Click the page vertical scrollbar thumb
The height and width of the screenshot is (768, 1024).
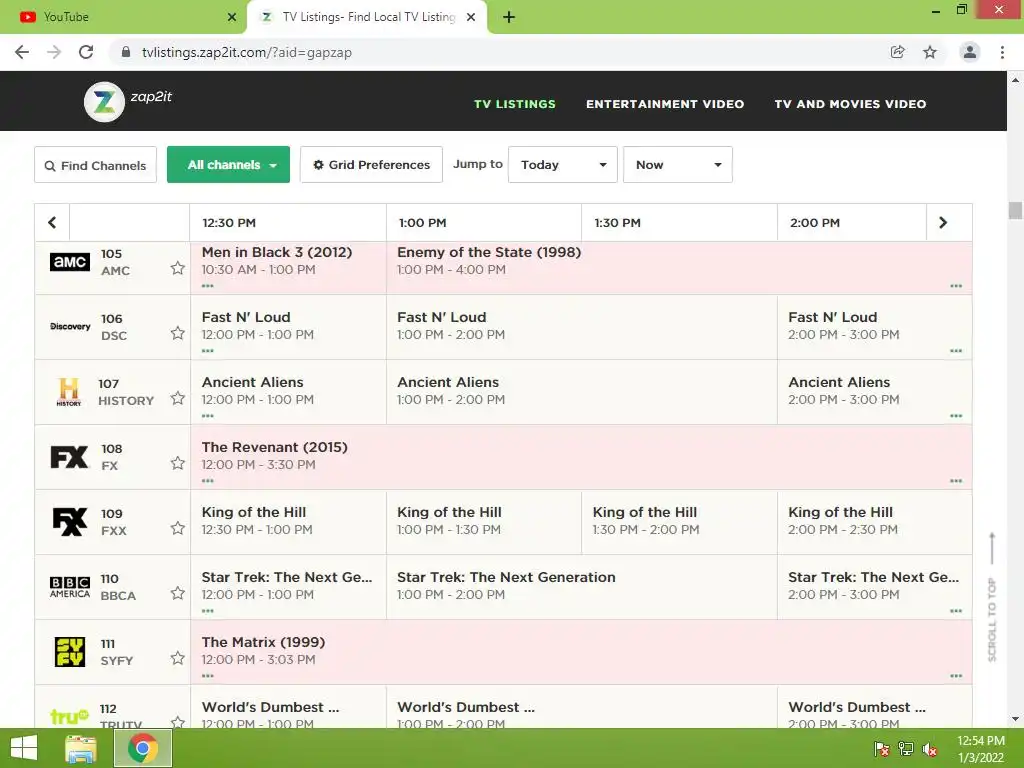coord(1015,210)
